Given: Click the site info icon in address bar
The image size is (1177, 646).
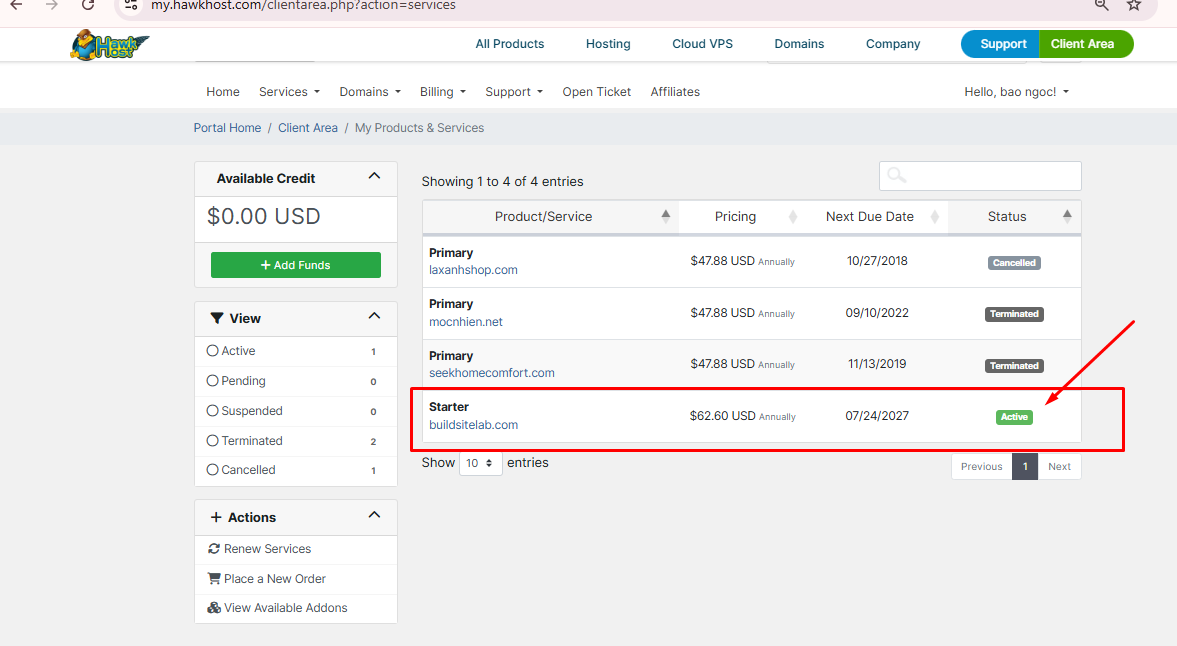Looking at the screenshot, I should coord(131,5).
